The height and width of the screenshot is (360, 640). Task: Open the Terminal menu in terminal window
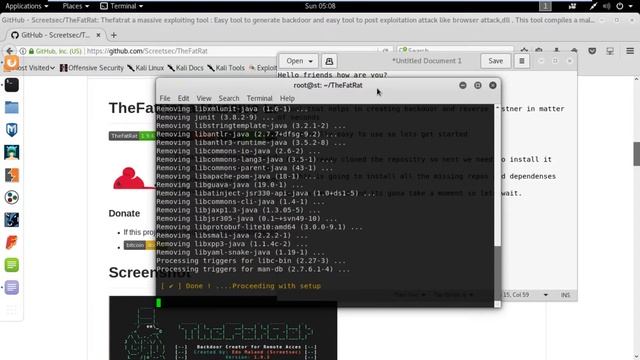259,98
